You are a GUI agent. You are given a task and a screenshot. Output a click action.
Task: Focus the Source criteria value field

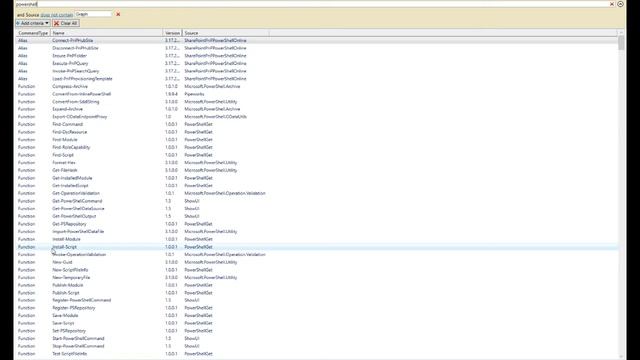[x=93, y=14]
